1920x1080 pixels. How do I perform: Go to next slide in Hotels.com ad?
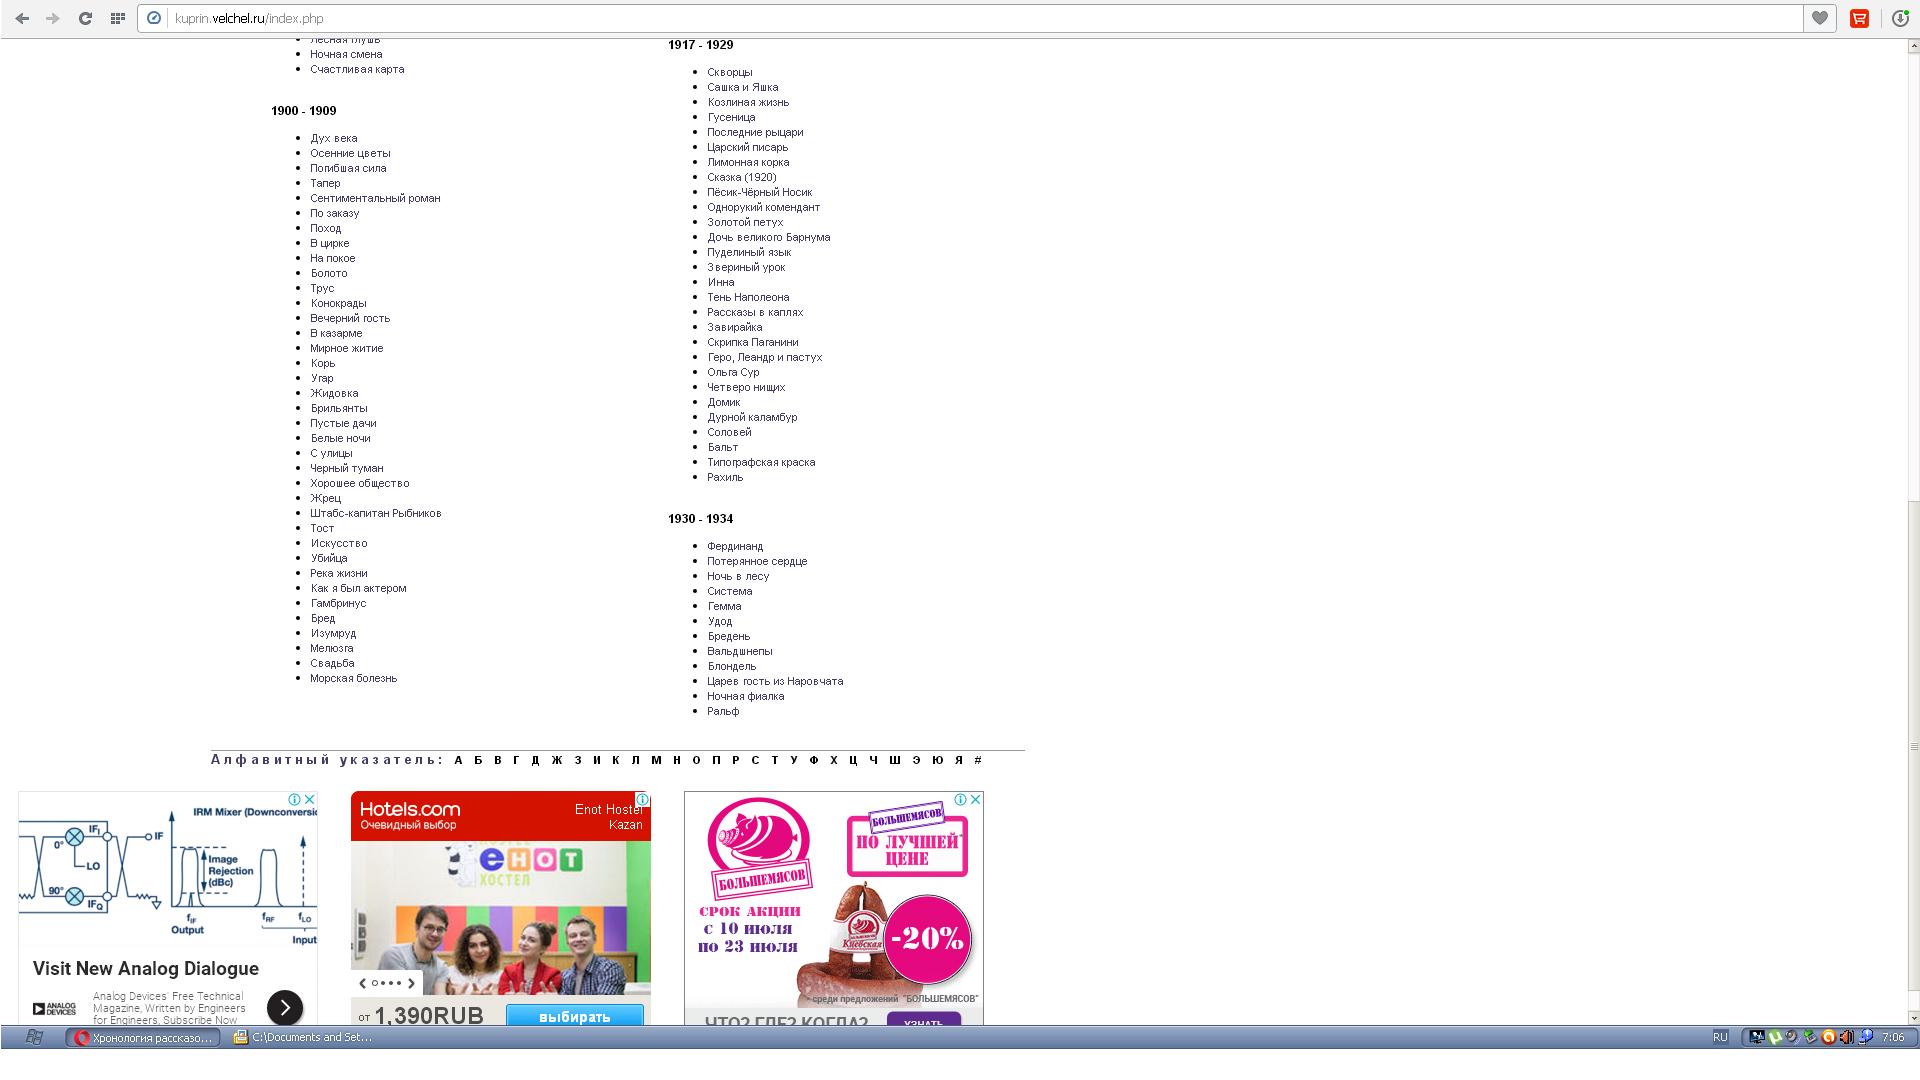tap(411, 983)
